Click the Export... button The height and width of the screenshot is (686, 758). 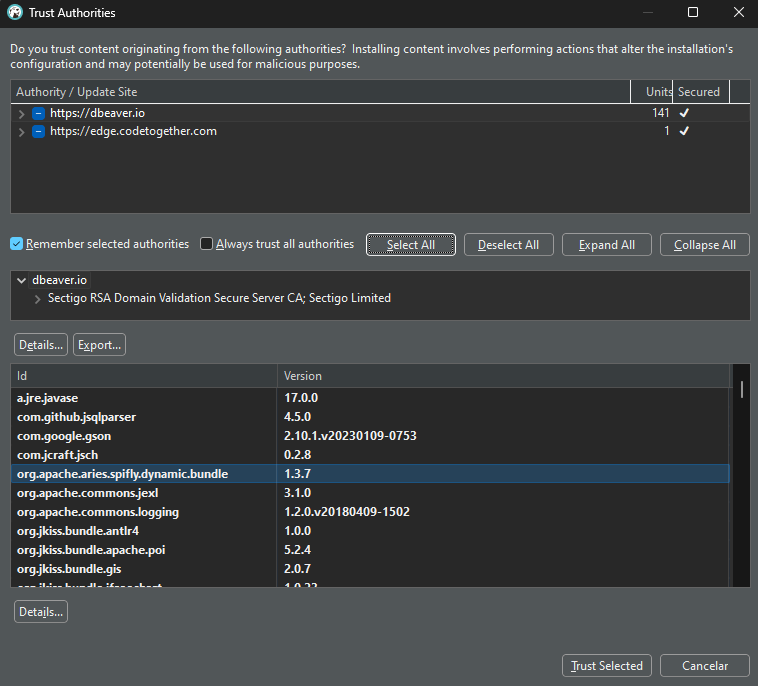pos(100,345)
